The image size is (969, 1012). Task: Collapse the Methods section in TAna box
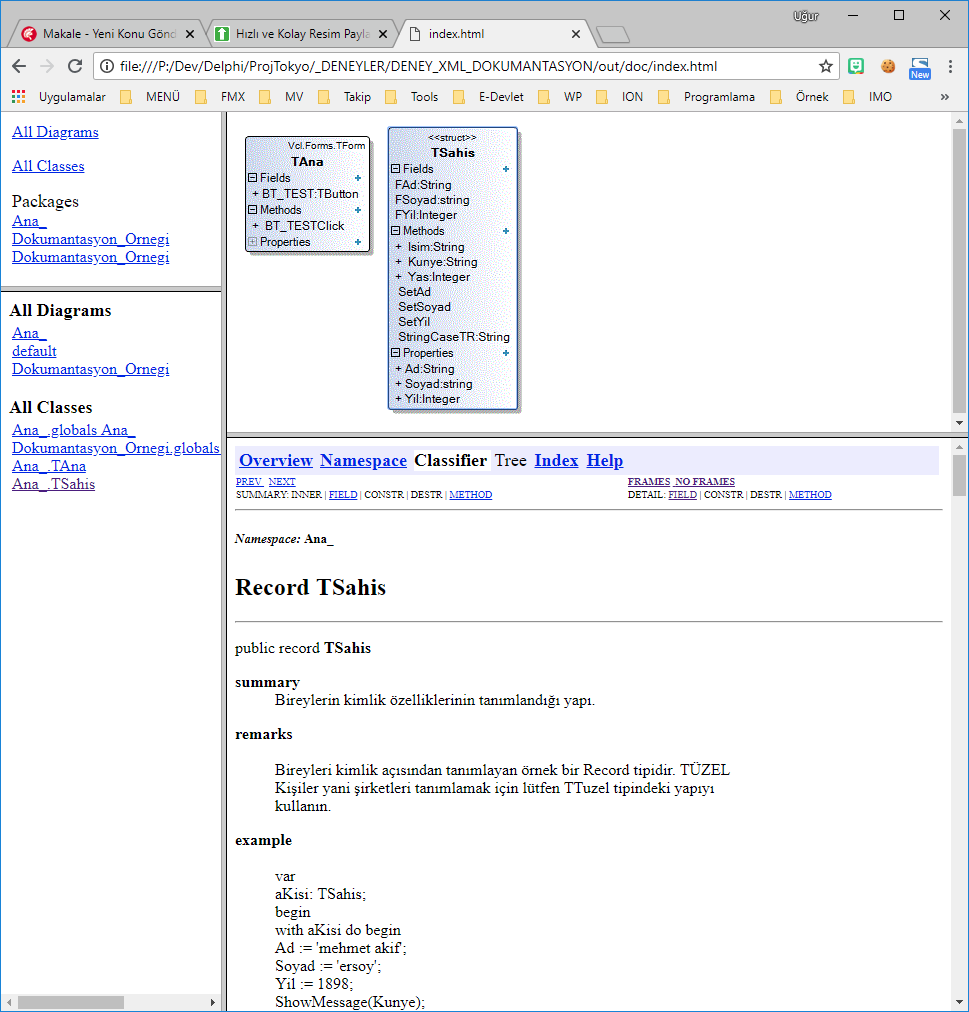coord(253,210)
